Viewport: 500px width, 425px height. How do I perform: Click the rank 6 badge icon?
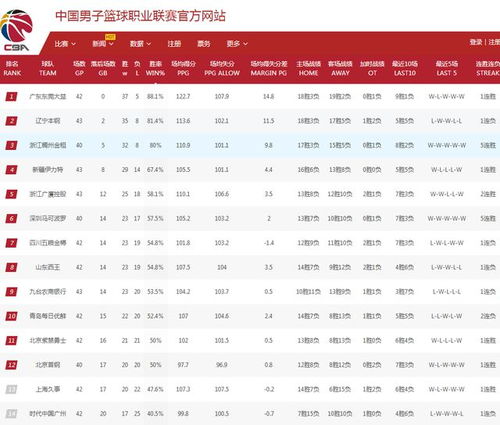11,219
